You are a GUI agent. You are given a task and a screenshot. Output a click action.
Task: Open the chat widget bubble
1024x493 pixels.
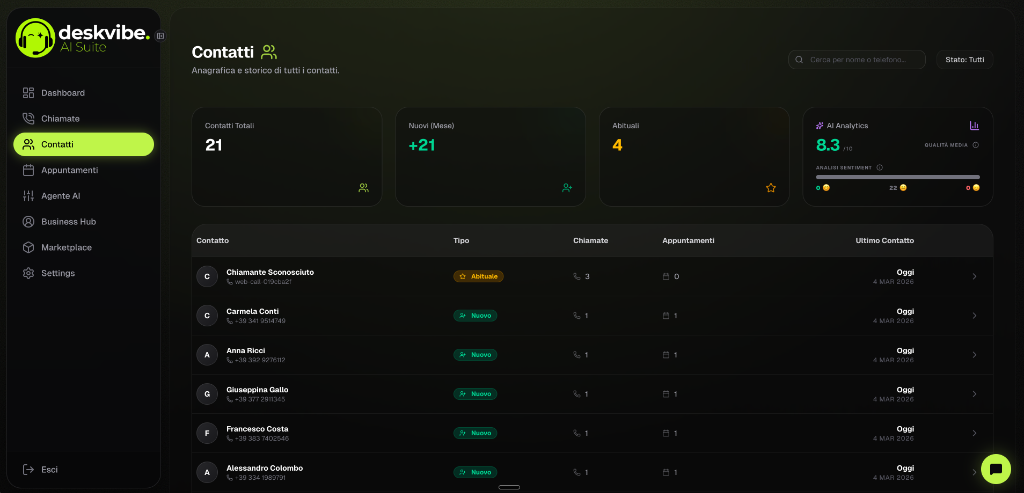click(x=995, y=468)
